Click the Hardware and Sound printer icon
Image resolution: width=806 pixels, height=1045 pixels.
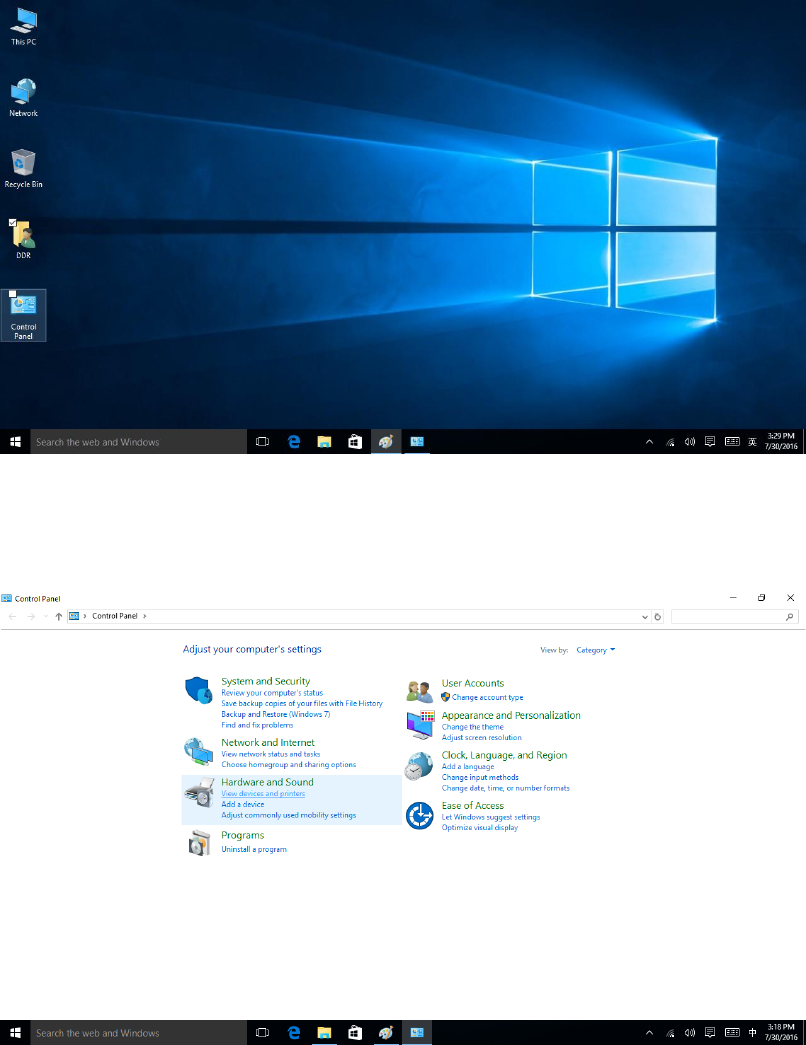point(199,791)
